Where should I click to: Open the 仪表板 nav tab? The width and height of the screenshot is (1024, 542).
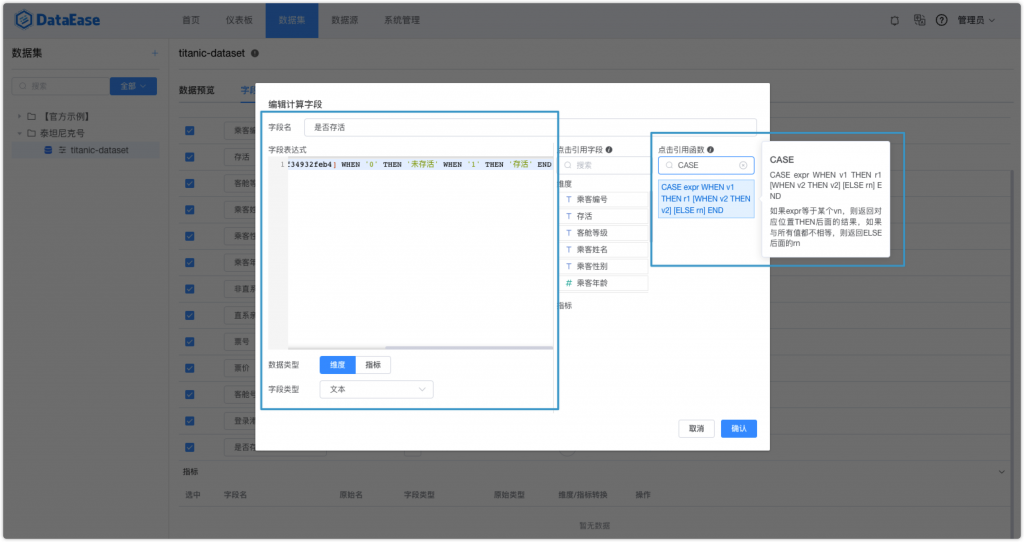coord(239,20)
